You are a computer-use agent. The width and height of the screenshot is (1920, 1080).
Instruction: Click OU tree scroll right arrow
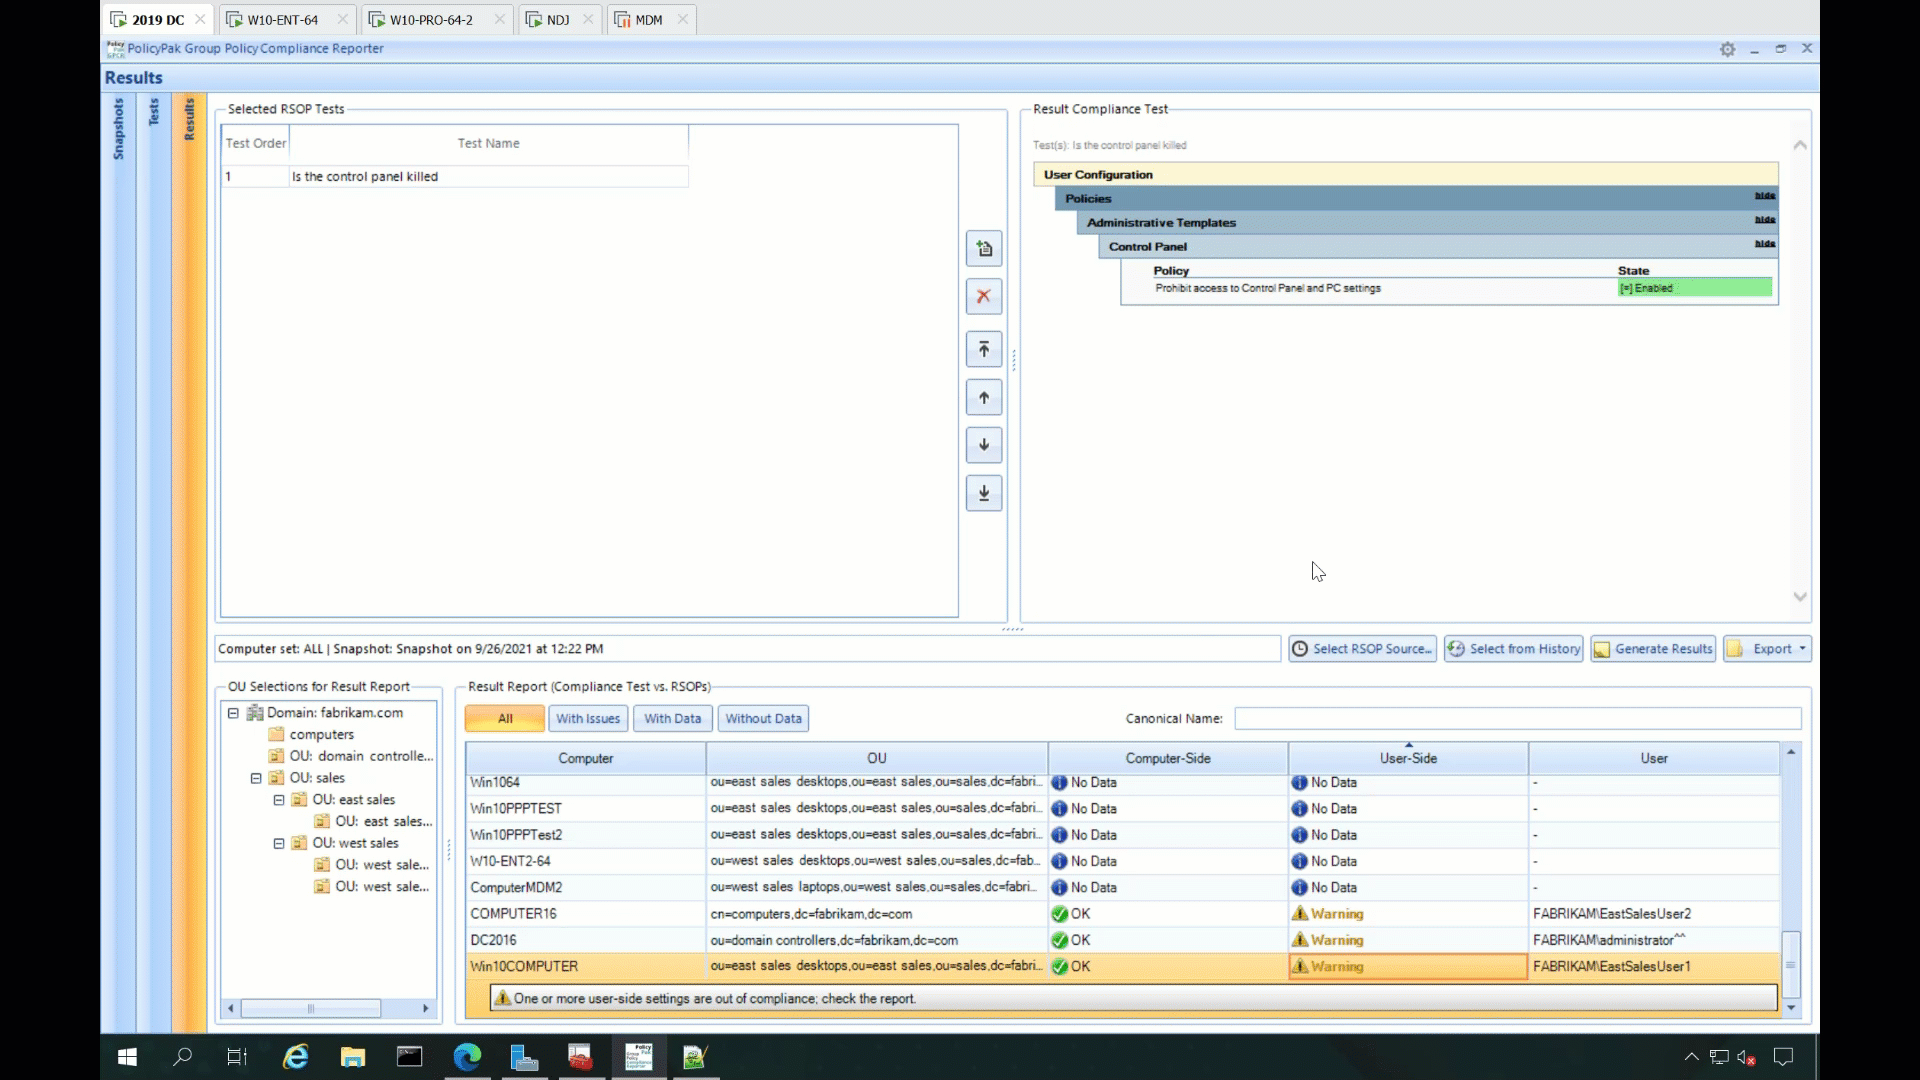coord(426,1009)
